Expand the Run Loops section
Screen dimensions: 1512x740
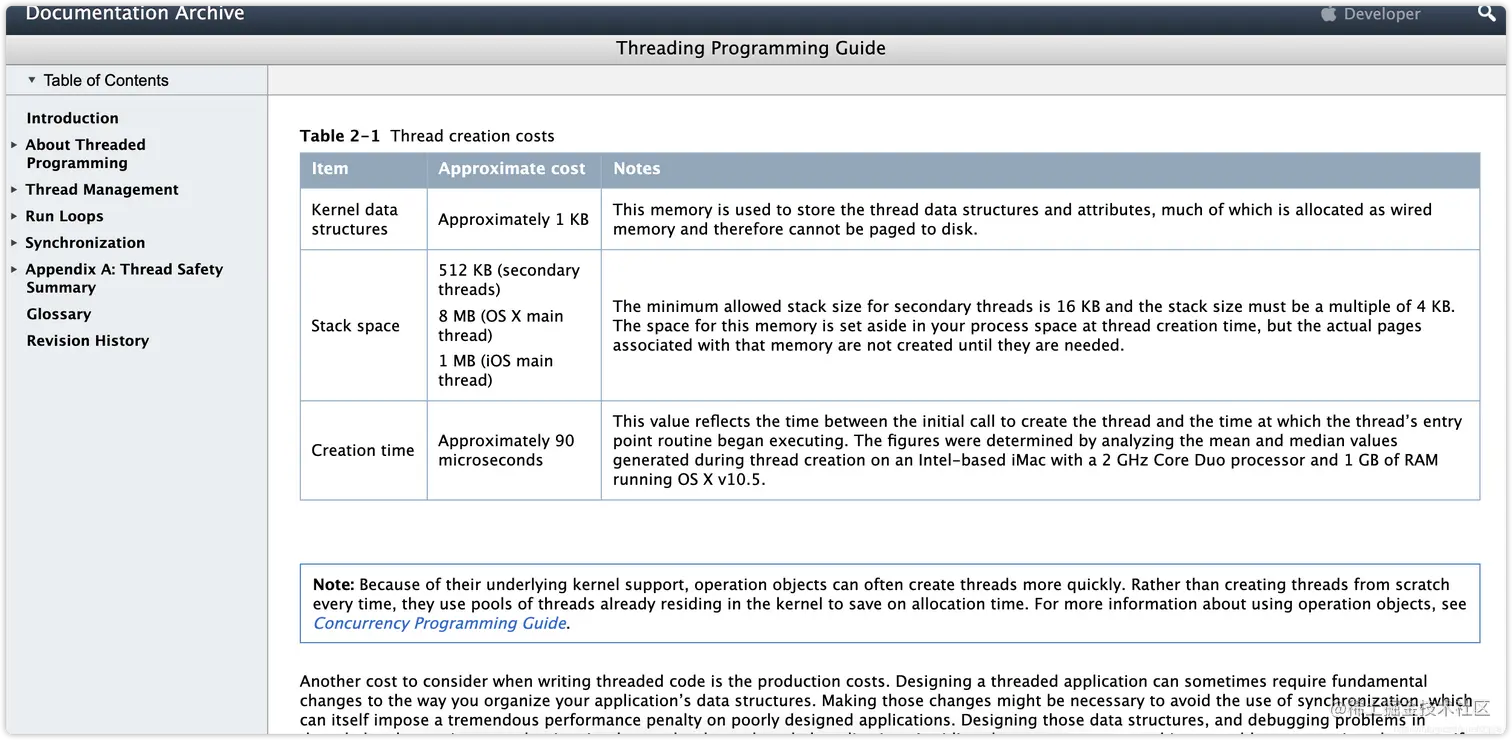[13, 216]
